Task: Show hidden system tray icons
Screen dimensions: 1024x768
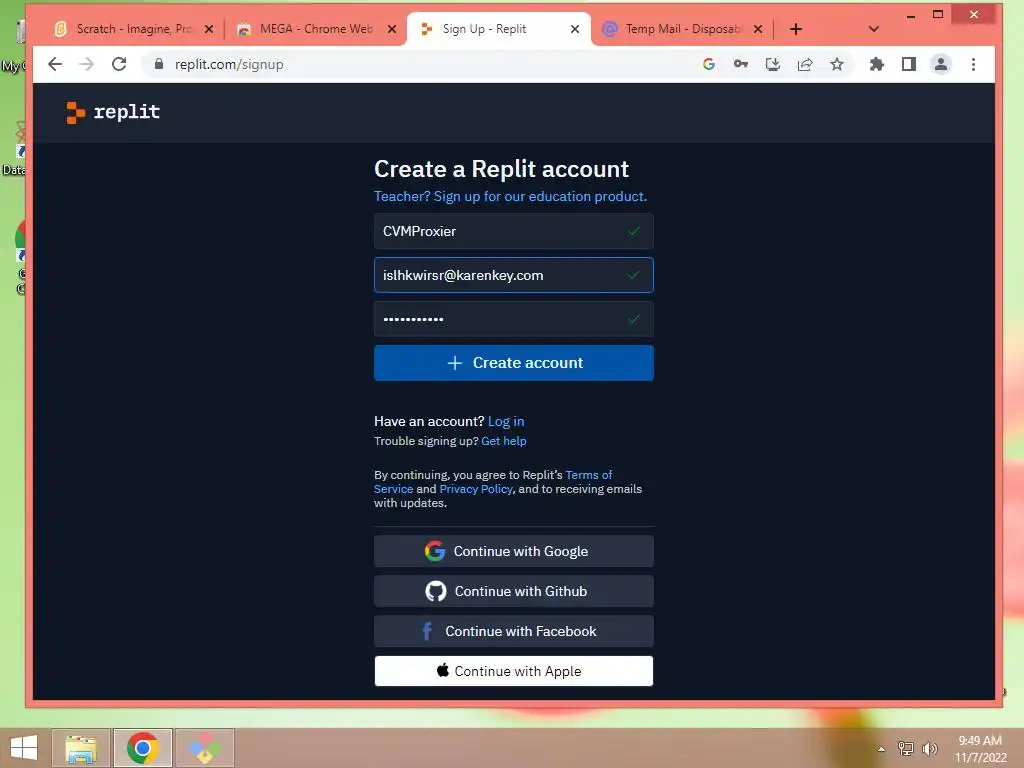Action: 882,749
